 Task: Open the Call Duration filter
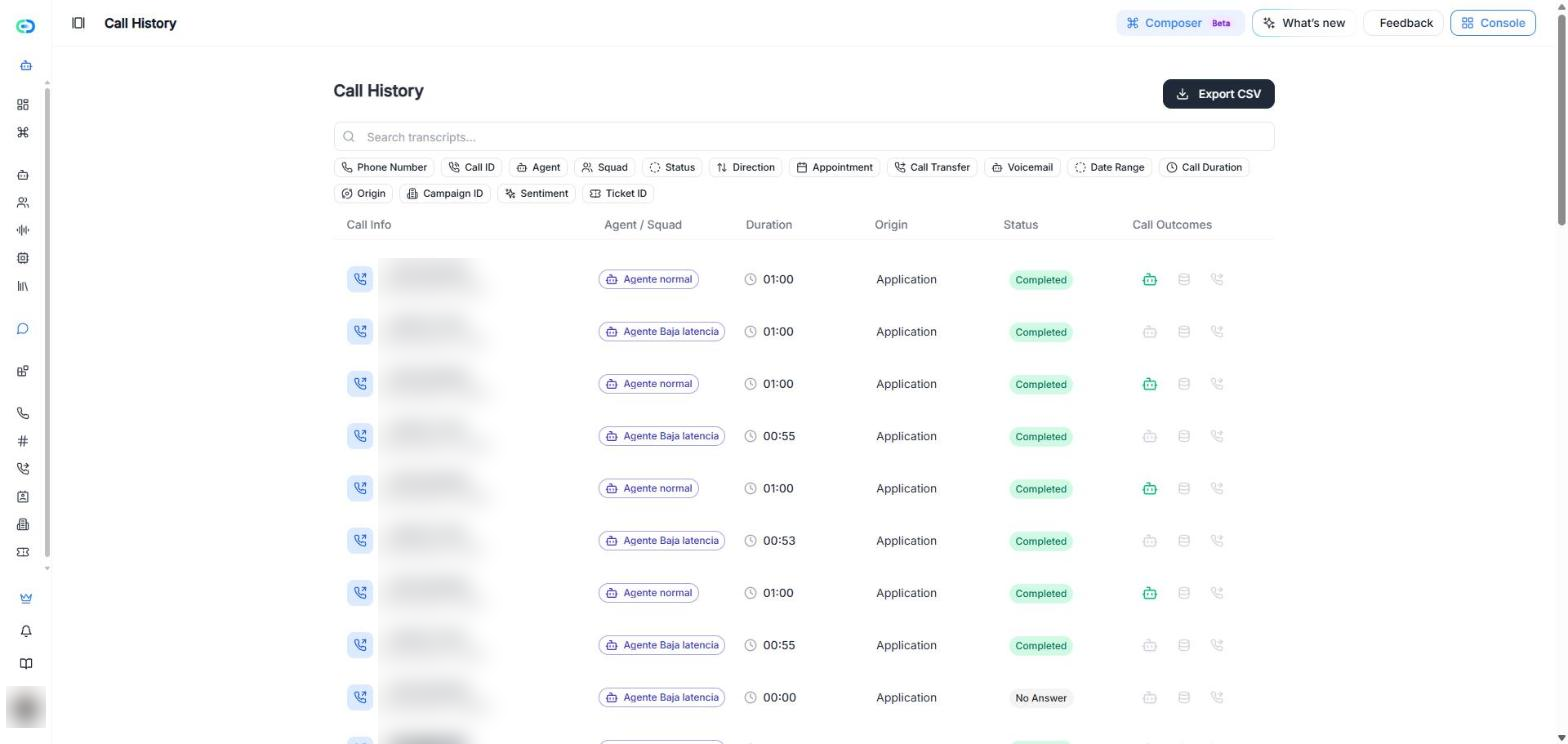pyautogui.click(x=1204, y=168)
